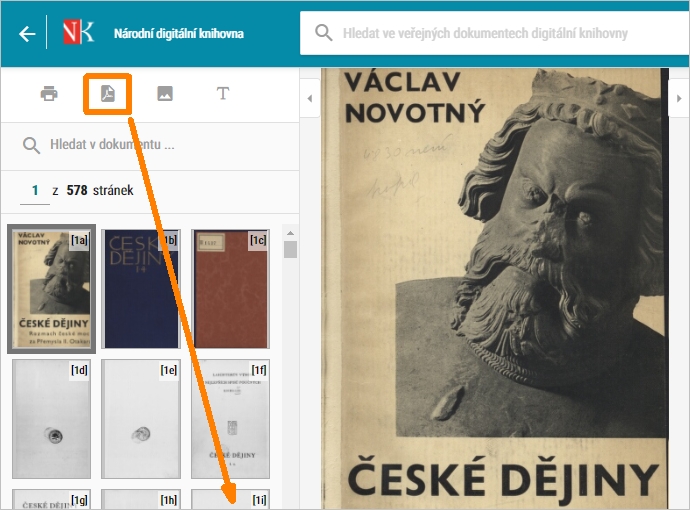Click the thumbnail scrollbar up arrow

(x=290, y=233)
